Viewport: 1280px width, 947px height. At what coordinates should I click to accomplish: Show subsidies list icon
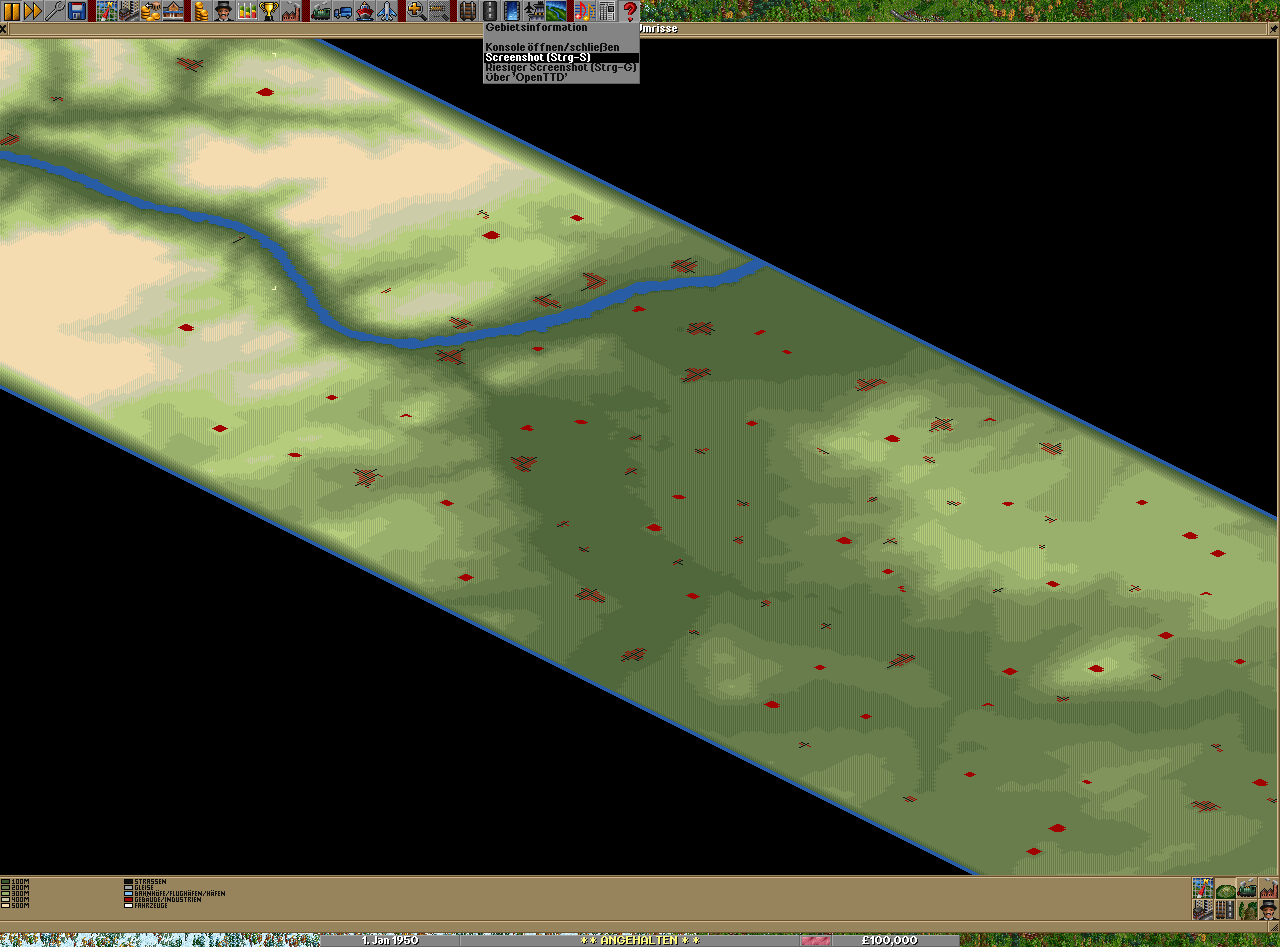point(153,11)
